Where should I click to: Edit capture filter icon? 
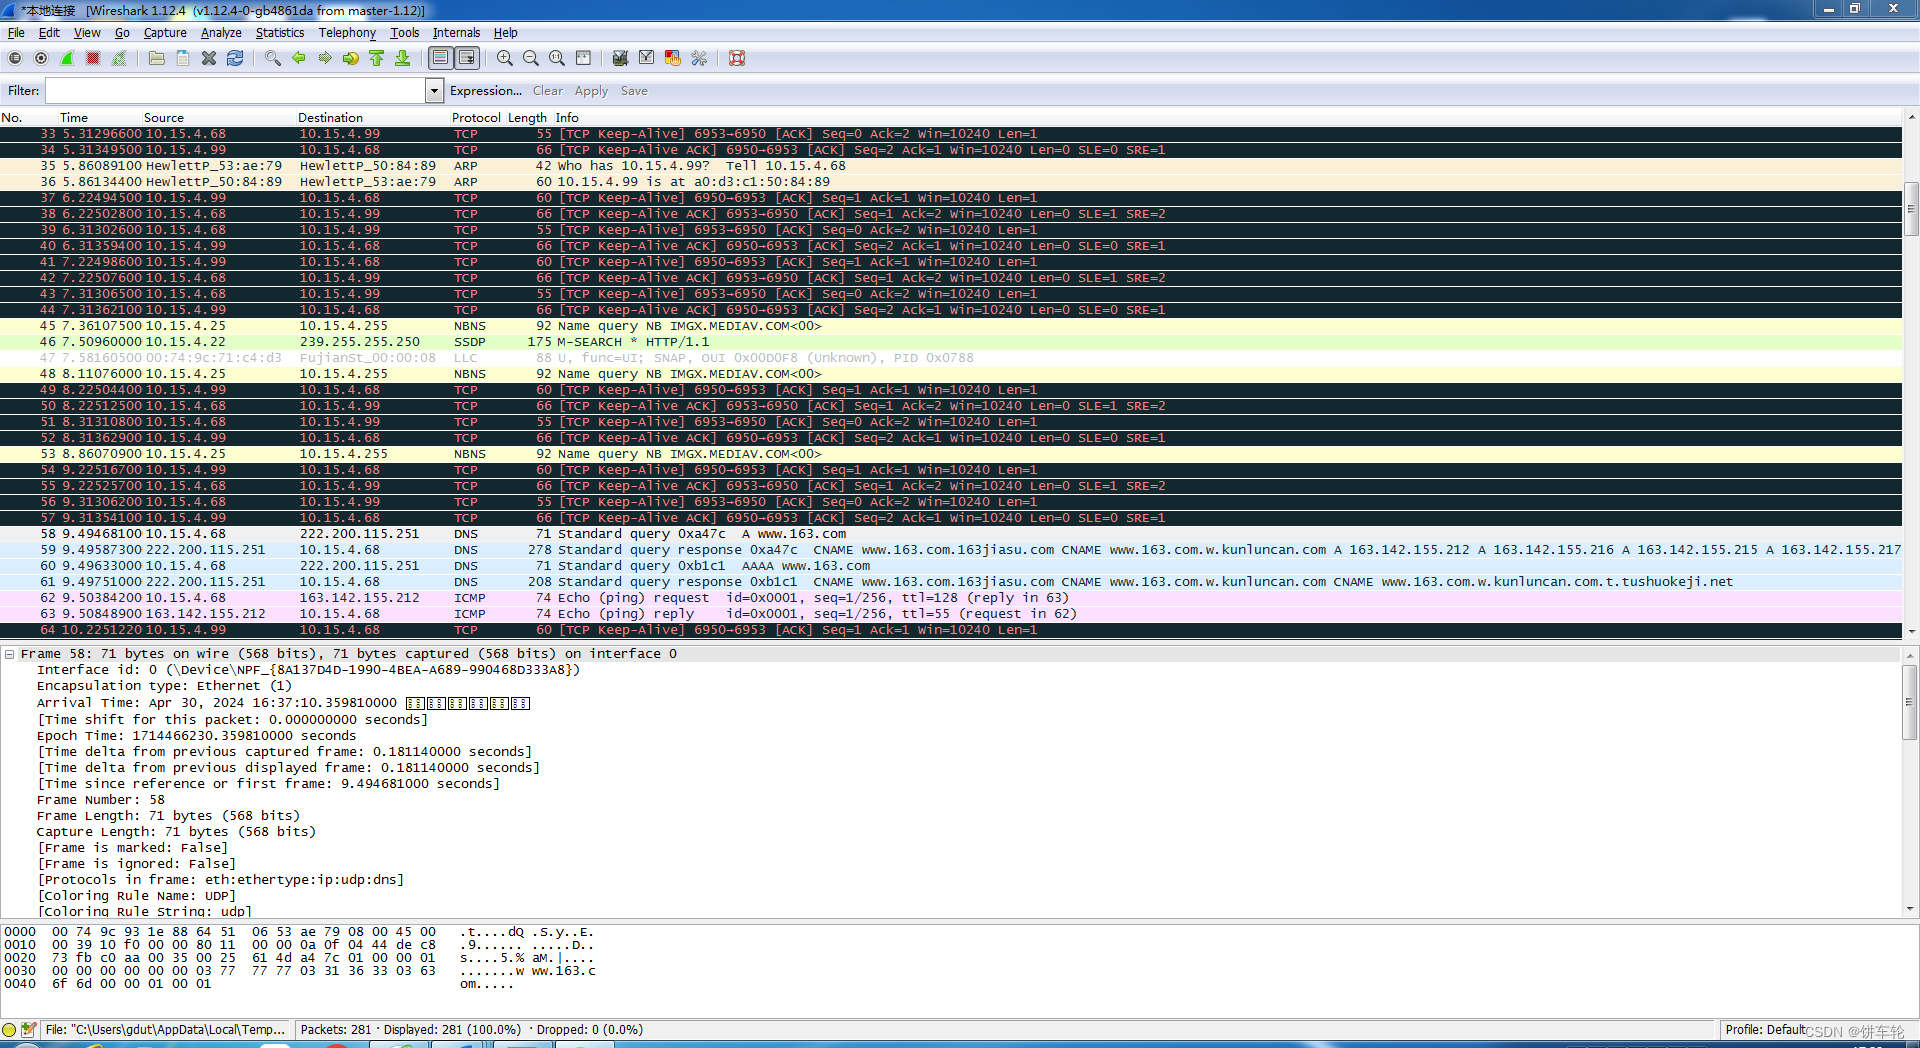tap(621, 58)
